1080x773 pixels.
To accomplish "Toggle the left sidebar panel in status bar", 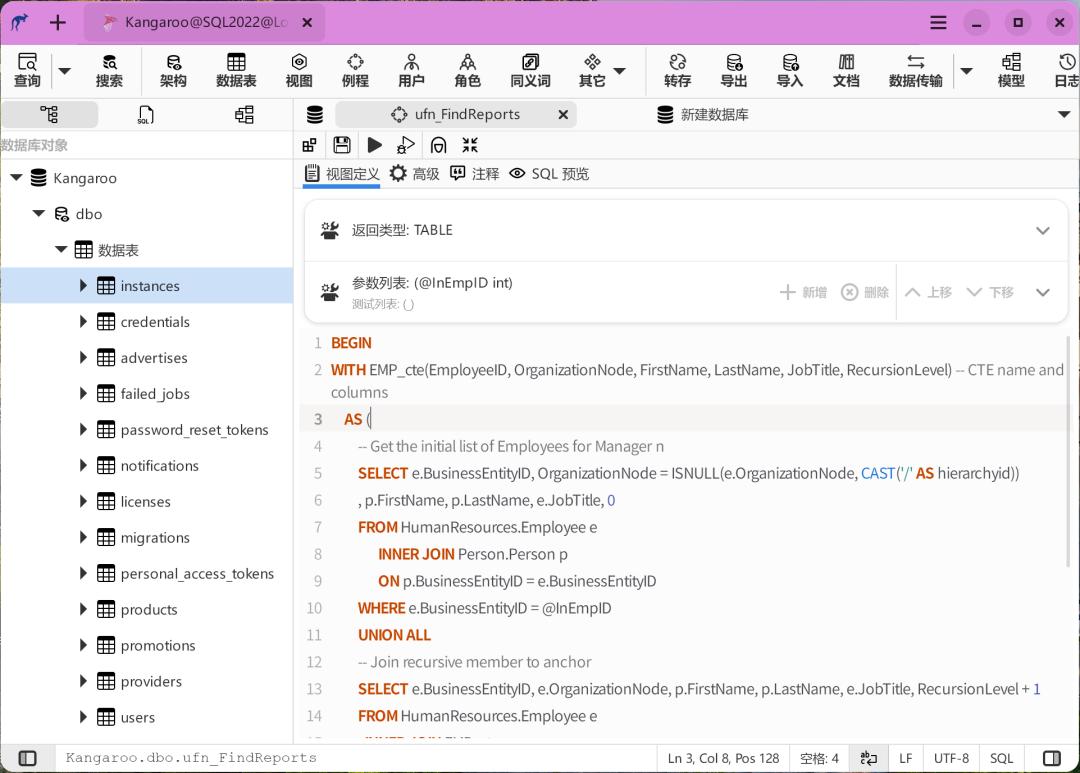I will 28,758.
